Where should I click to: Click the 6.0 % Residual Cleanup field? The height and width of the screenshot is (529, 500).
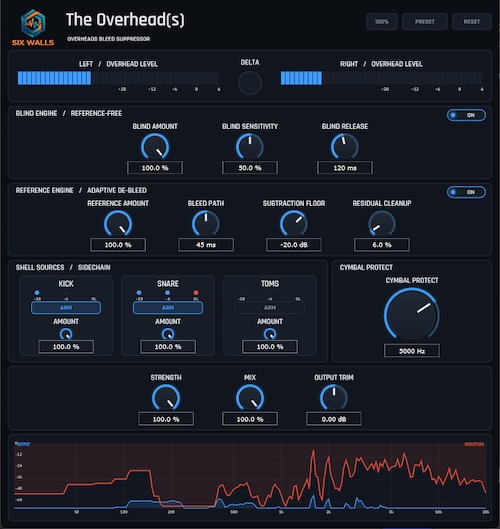click(x=382, y=245)
